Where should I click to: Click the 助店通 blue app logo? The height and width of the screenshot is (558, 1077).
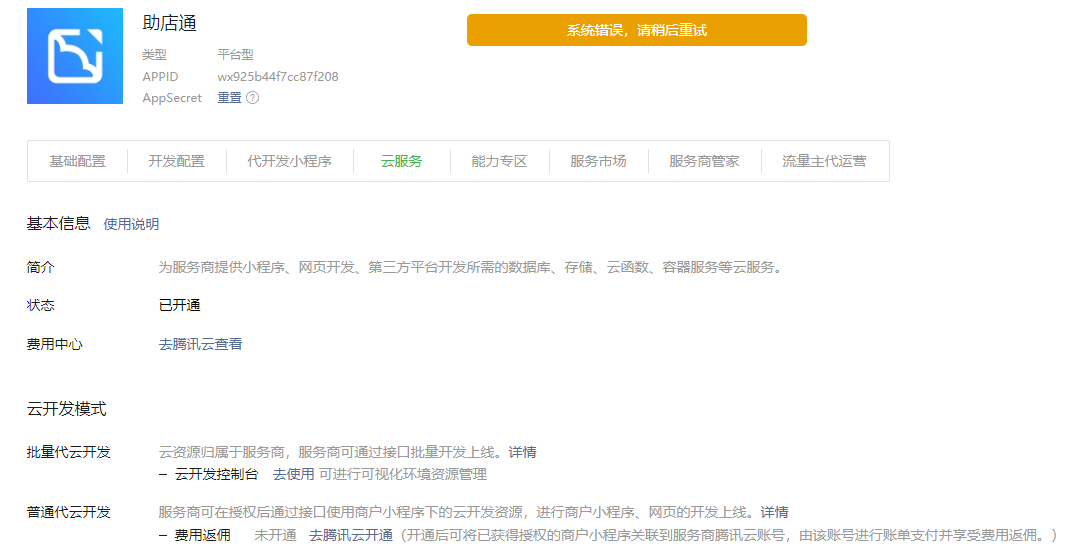pyautogui.click(x=75, y=56)
